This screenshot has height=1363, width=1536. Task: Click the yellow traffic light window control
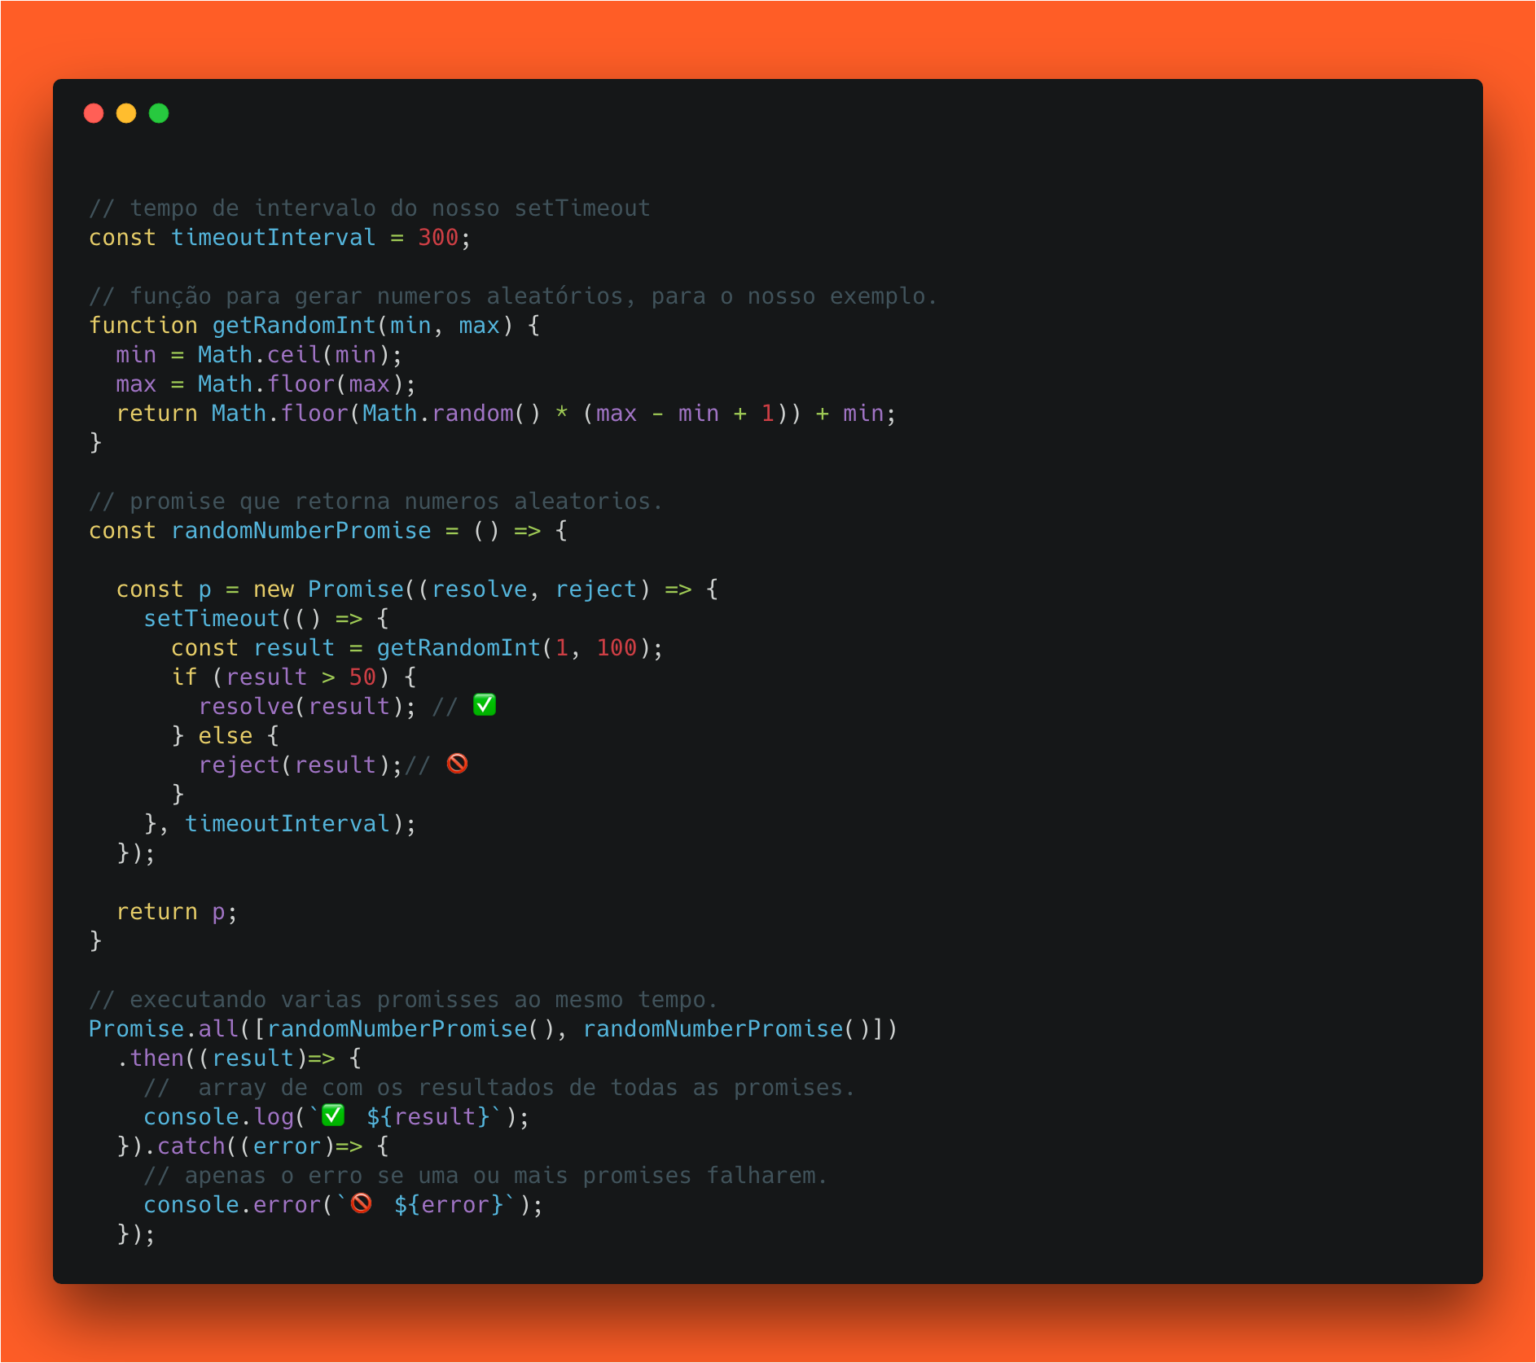tap(126, 113)
